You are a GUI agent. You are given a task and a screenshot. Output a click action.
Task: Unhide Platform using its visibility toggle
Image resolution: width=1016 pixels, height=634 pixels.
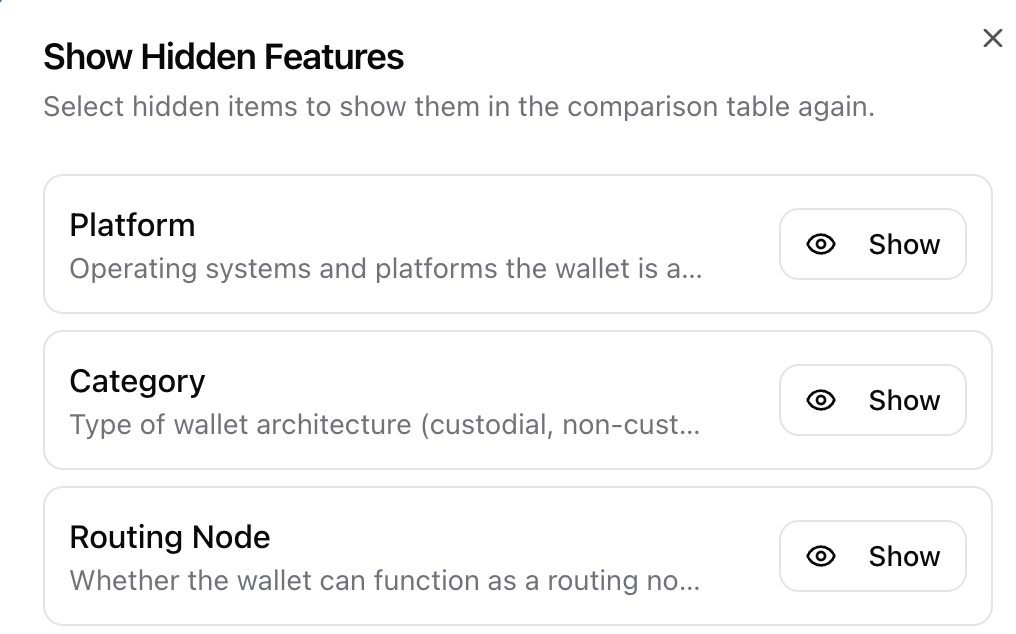point(873,244)
